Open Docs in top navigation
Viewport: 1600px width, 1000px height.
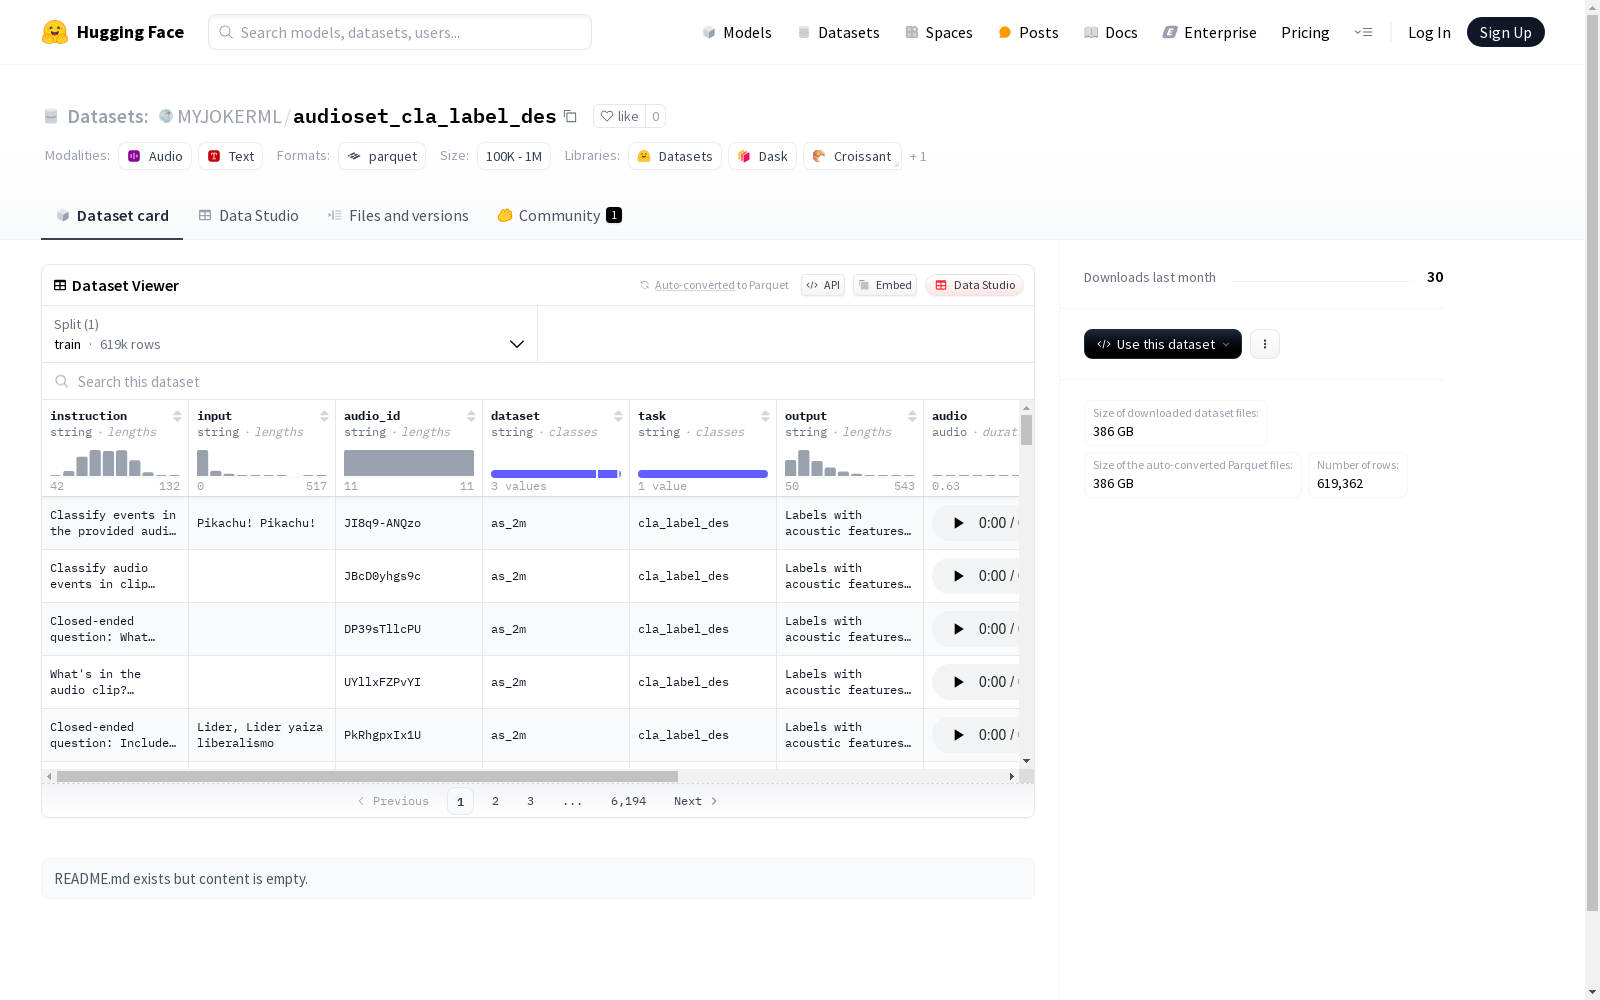coord(1110,32)
